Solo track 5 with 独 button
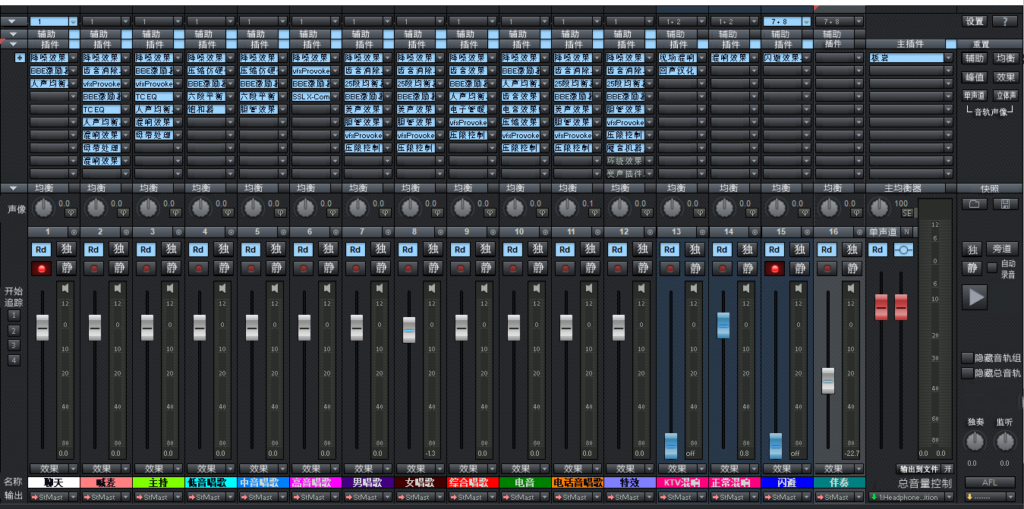 click(x=276, y=249)
